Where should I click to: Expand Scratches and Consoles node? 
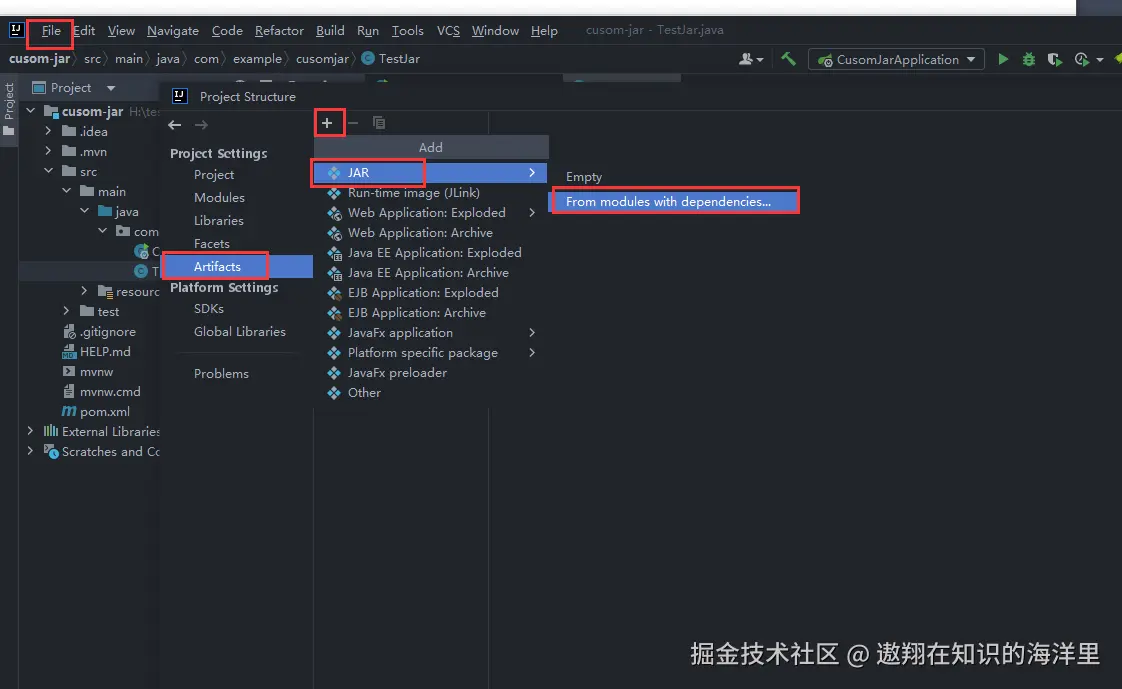pos(30,451)
